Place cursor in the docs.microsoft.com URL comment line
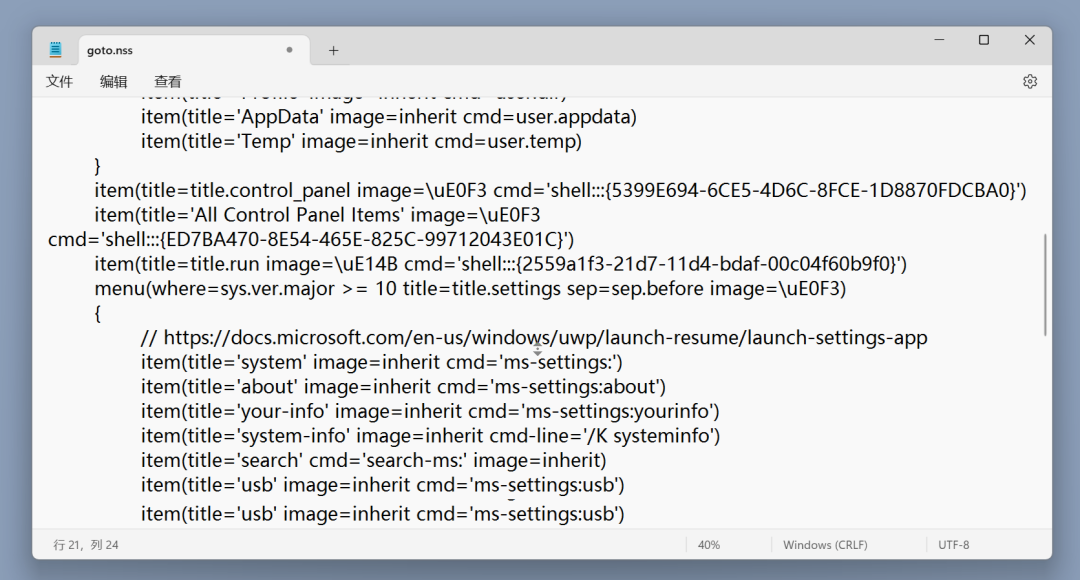 click(534, 338)
